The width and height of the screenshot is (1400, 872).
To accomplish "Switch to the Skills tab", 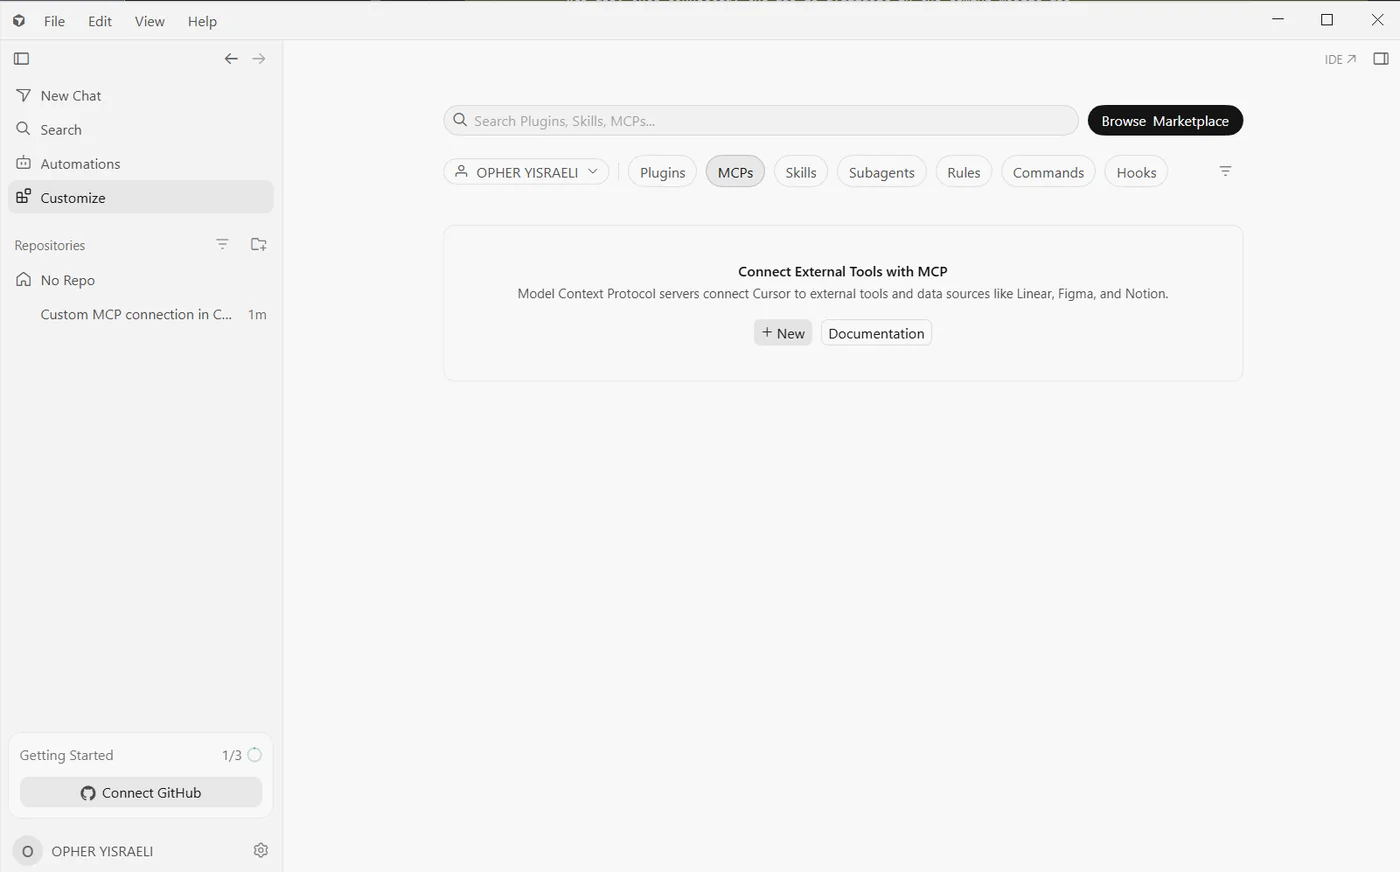I will point(801,172).
